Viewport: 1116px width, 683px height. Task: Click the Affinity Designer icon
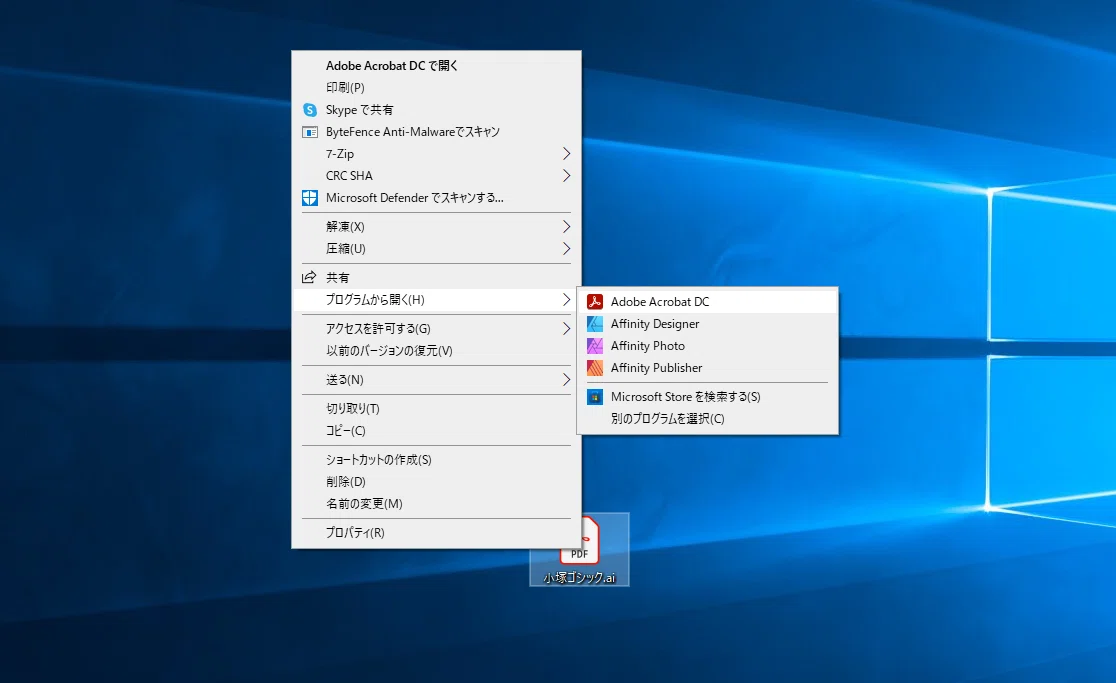coord(594,324)
